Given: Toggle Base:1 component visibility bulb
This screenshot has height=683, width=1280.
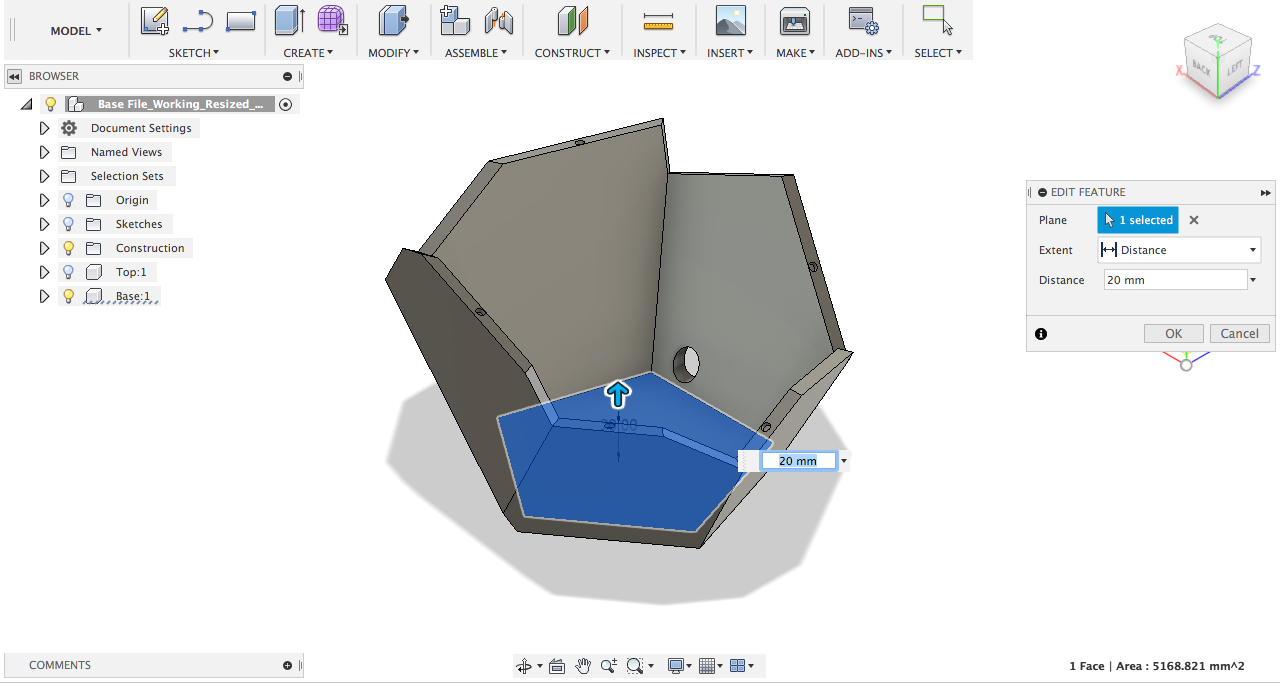Looking at the screenshot, I should coord(69,296).
